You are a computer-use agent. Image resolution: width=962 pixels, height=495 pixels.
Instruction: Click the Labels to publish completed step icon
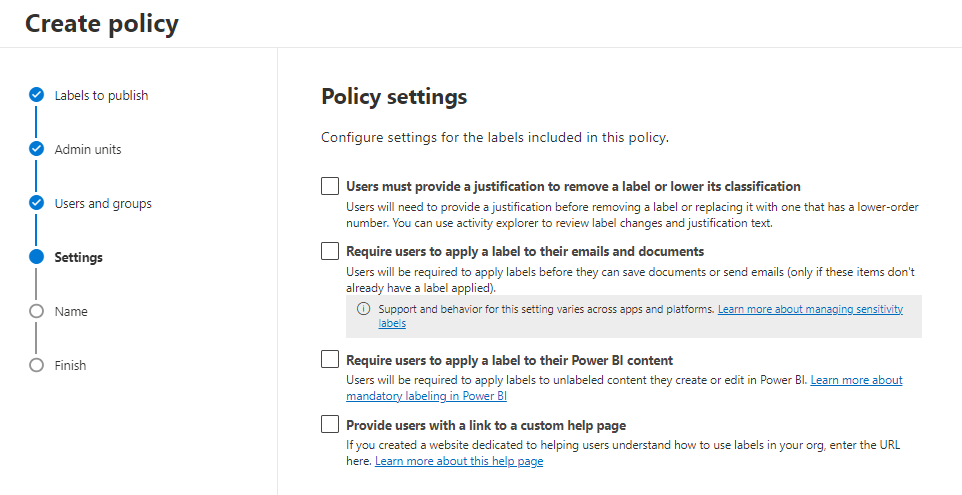point(37,95)
